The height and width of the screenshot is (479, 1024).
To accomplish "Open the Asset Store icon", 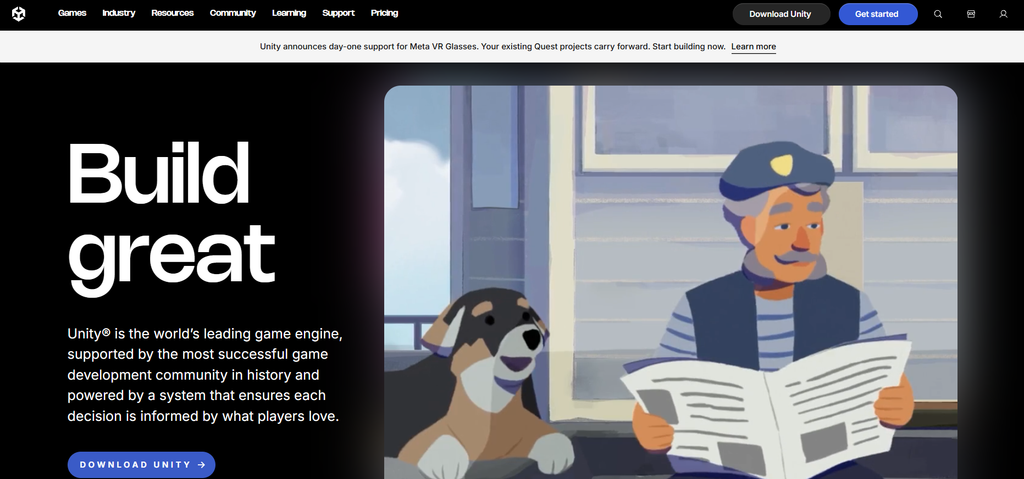I will pyautogui.click(x=970, y=14).
